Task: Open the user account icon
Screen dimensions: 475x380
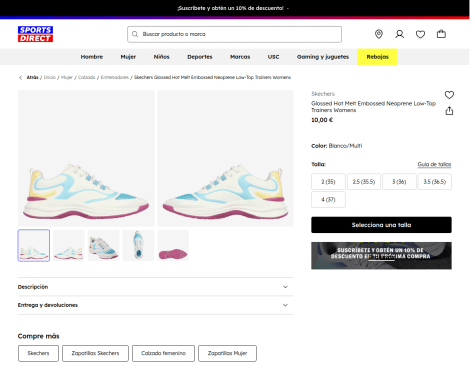Action: click(400, 34)
